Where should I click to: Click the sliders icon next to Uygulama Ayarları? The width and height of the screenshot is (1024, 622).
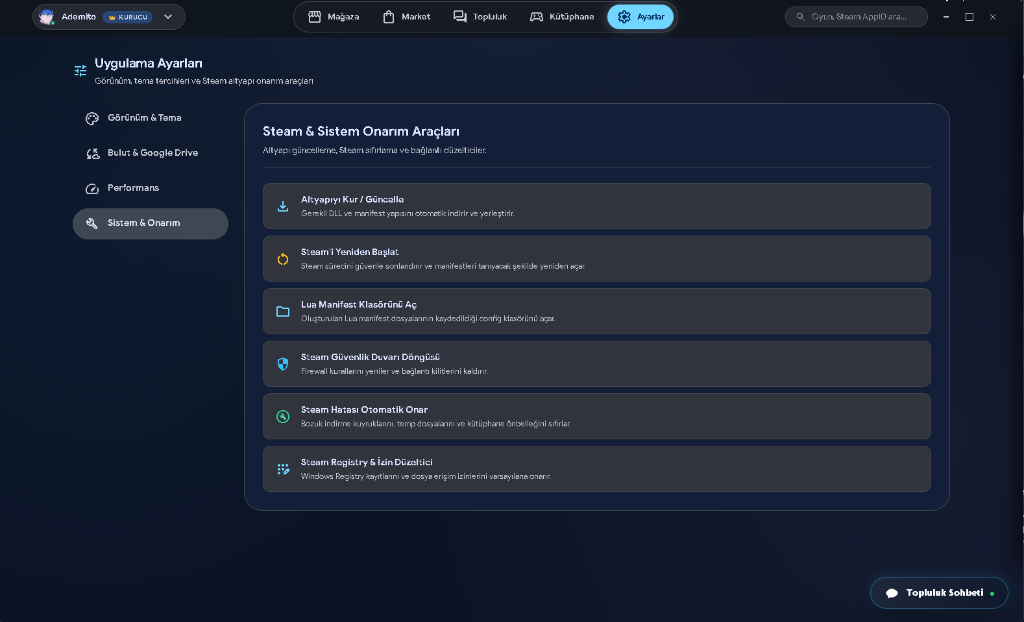tap(80, 71)
